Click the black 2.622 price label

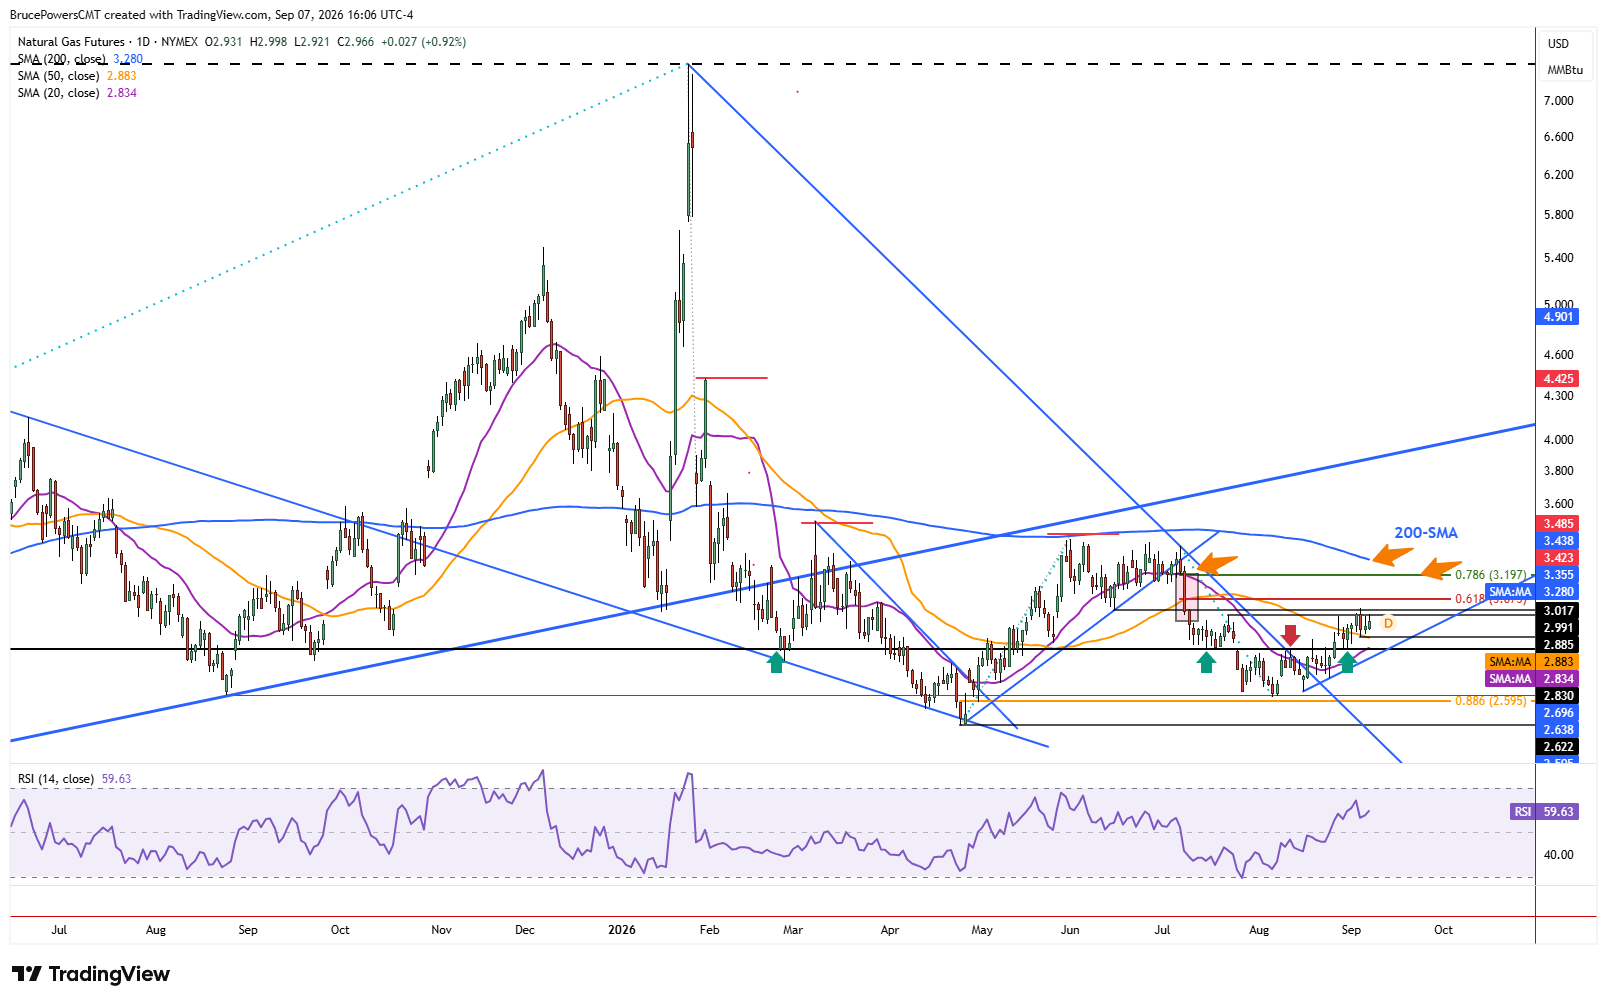click(x=1558, y=747)
